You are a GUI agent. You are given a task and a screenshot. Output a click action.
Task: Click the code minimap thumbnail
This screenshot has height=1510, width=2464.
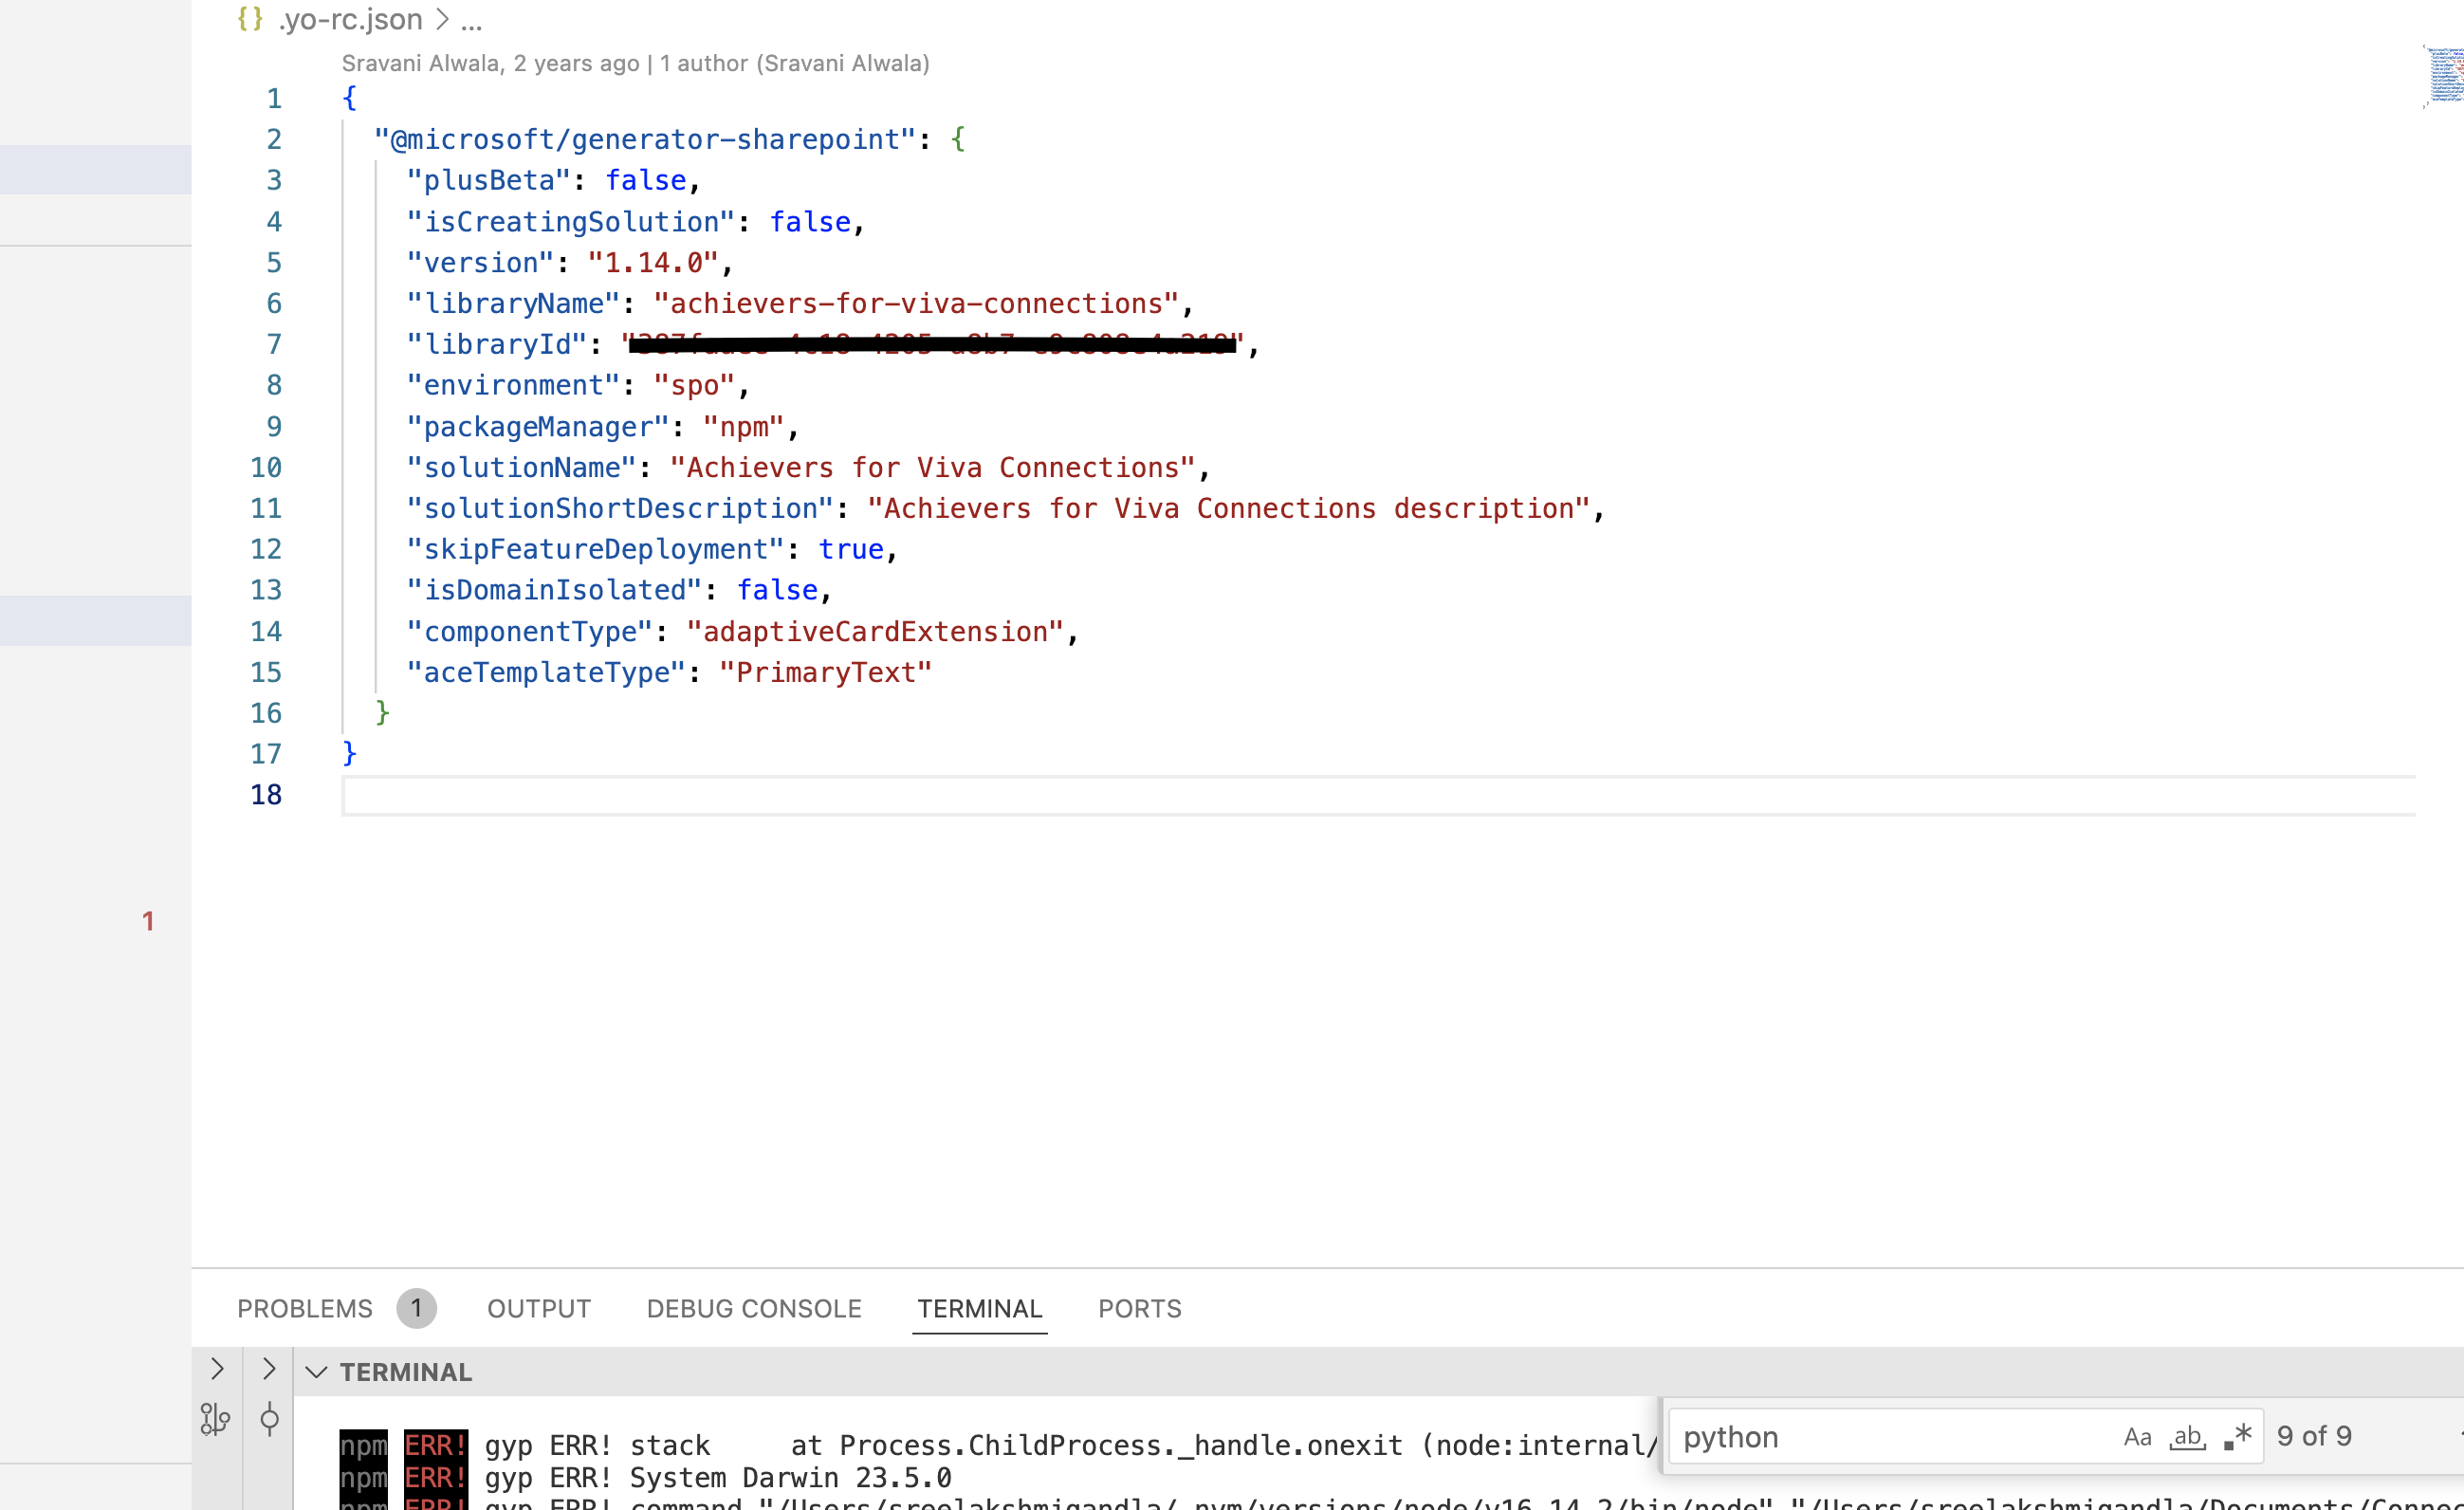(2442, 75)
